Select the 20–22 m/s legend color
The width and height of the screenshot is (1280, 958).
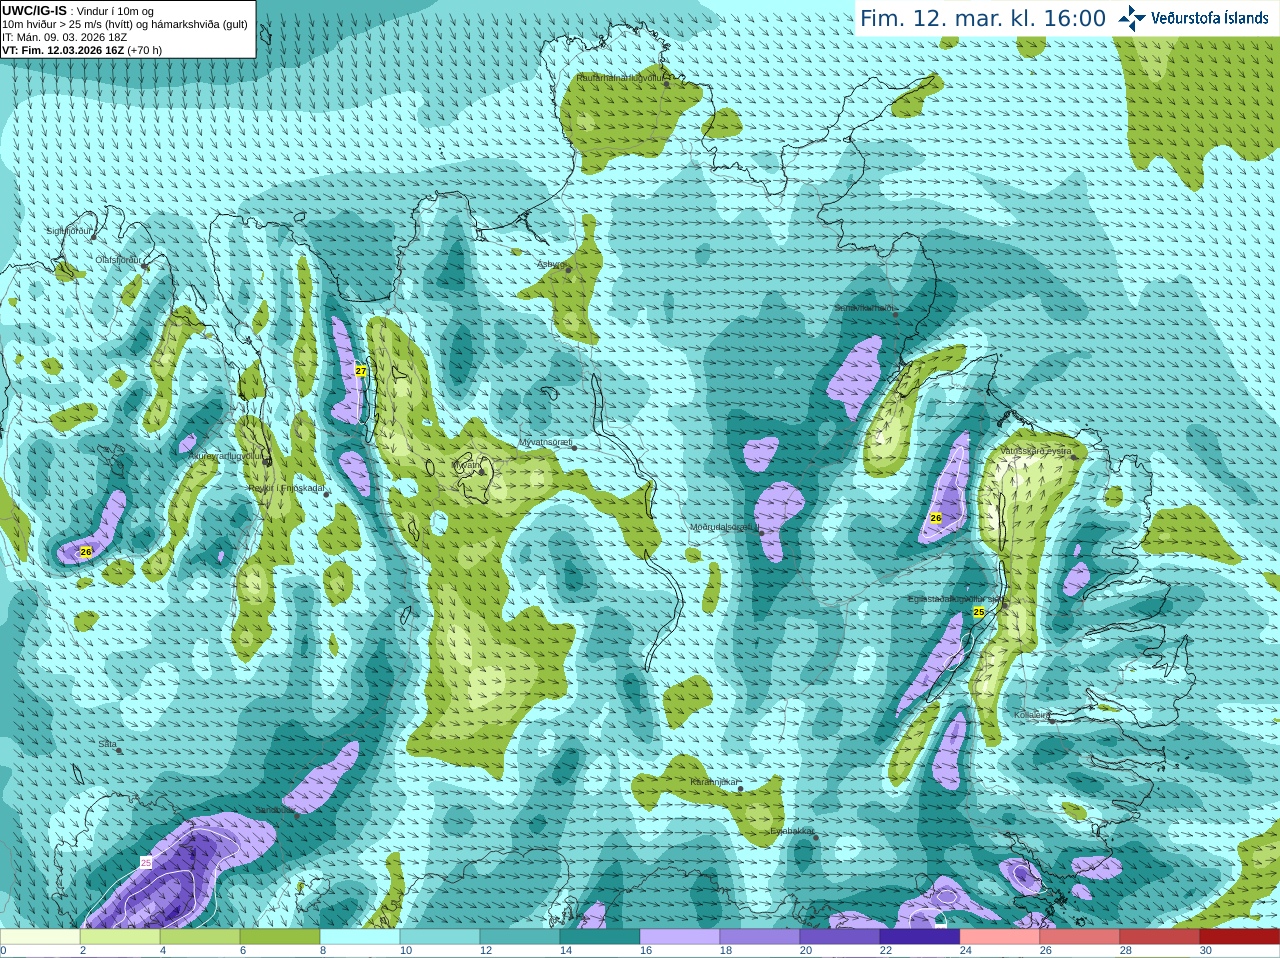840,937
